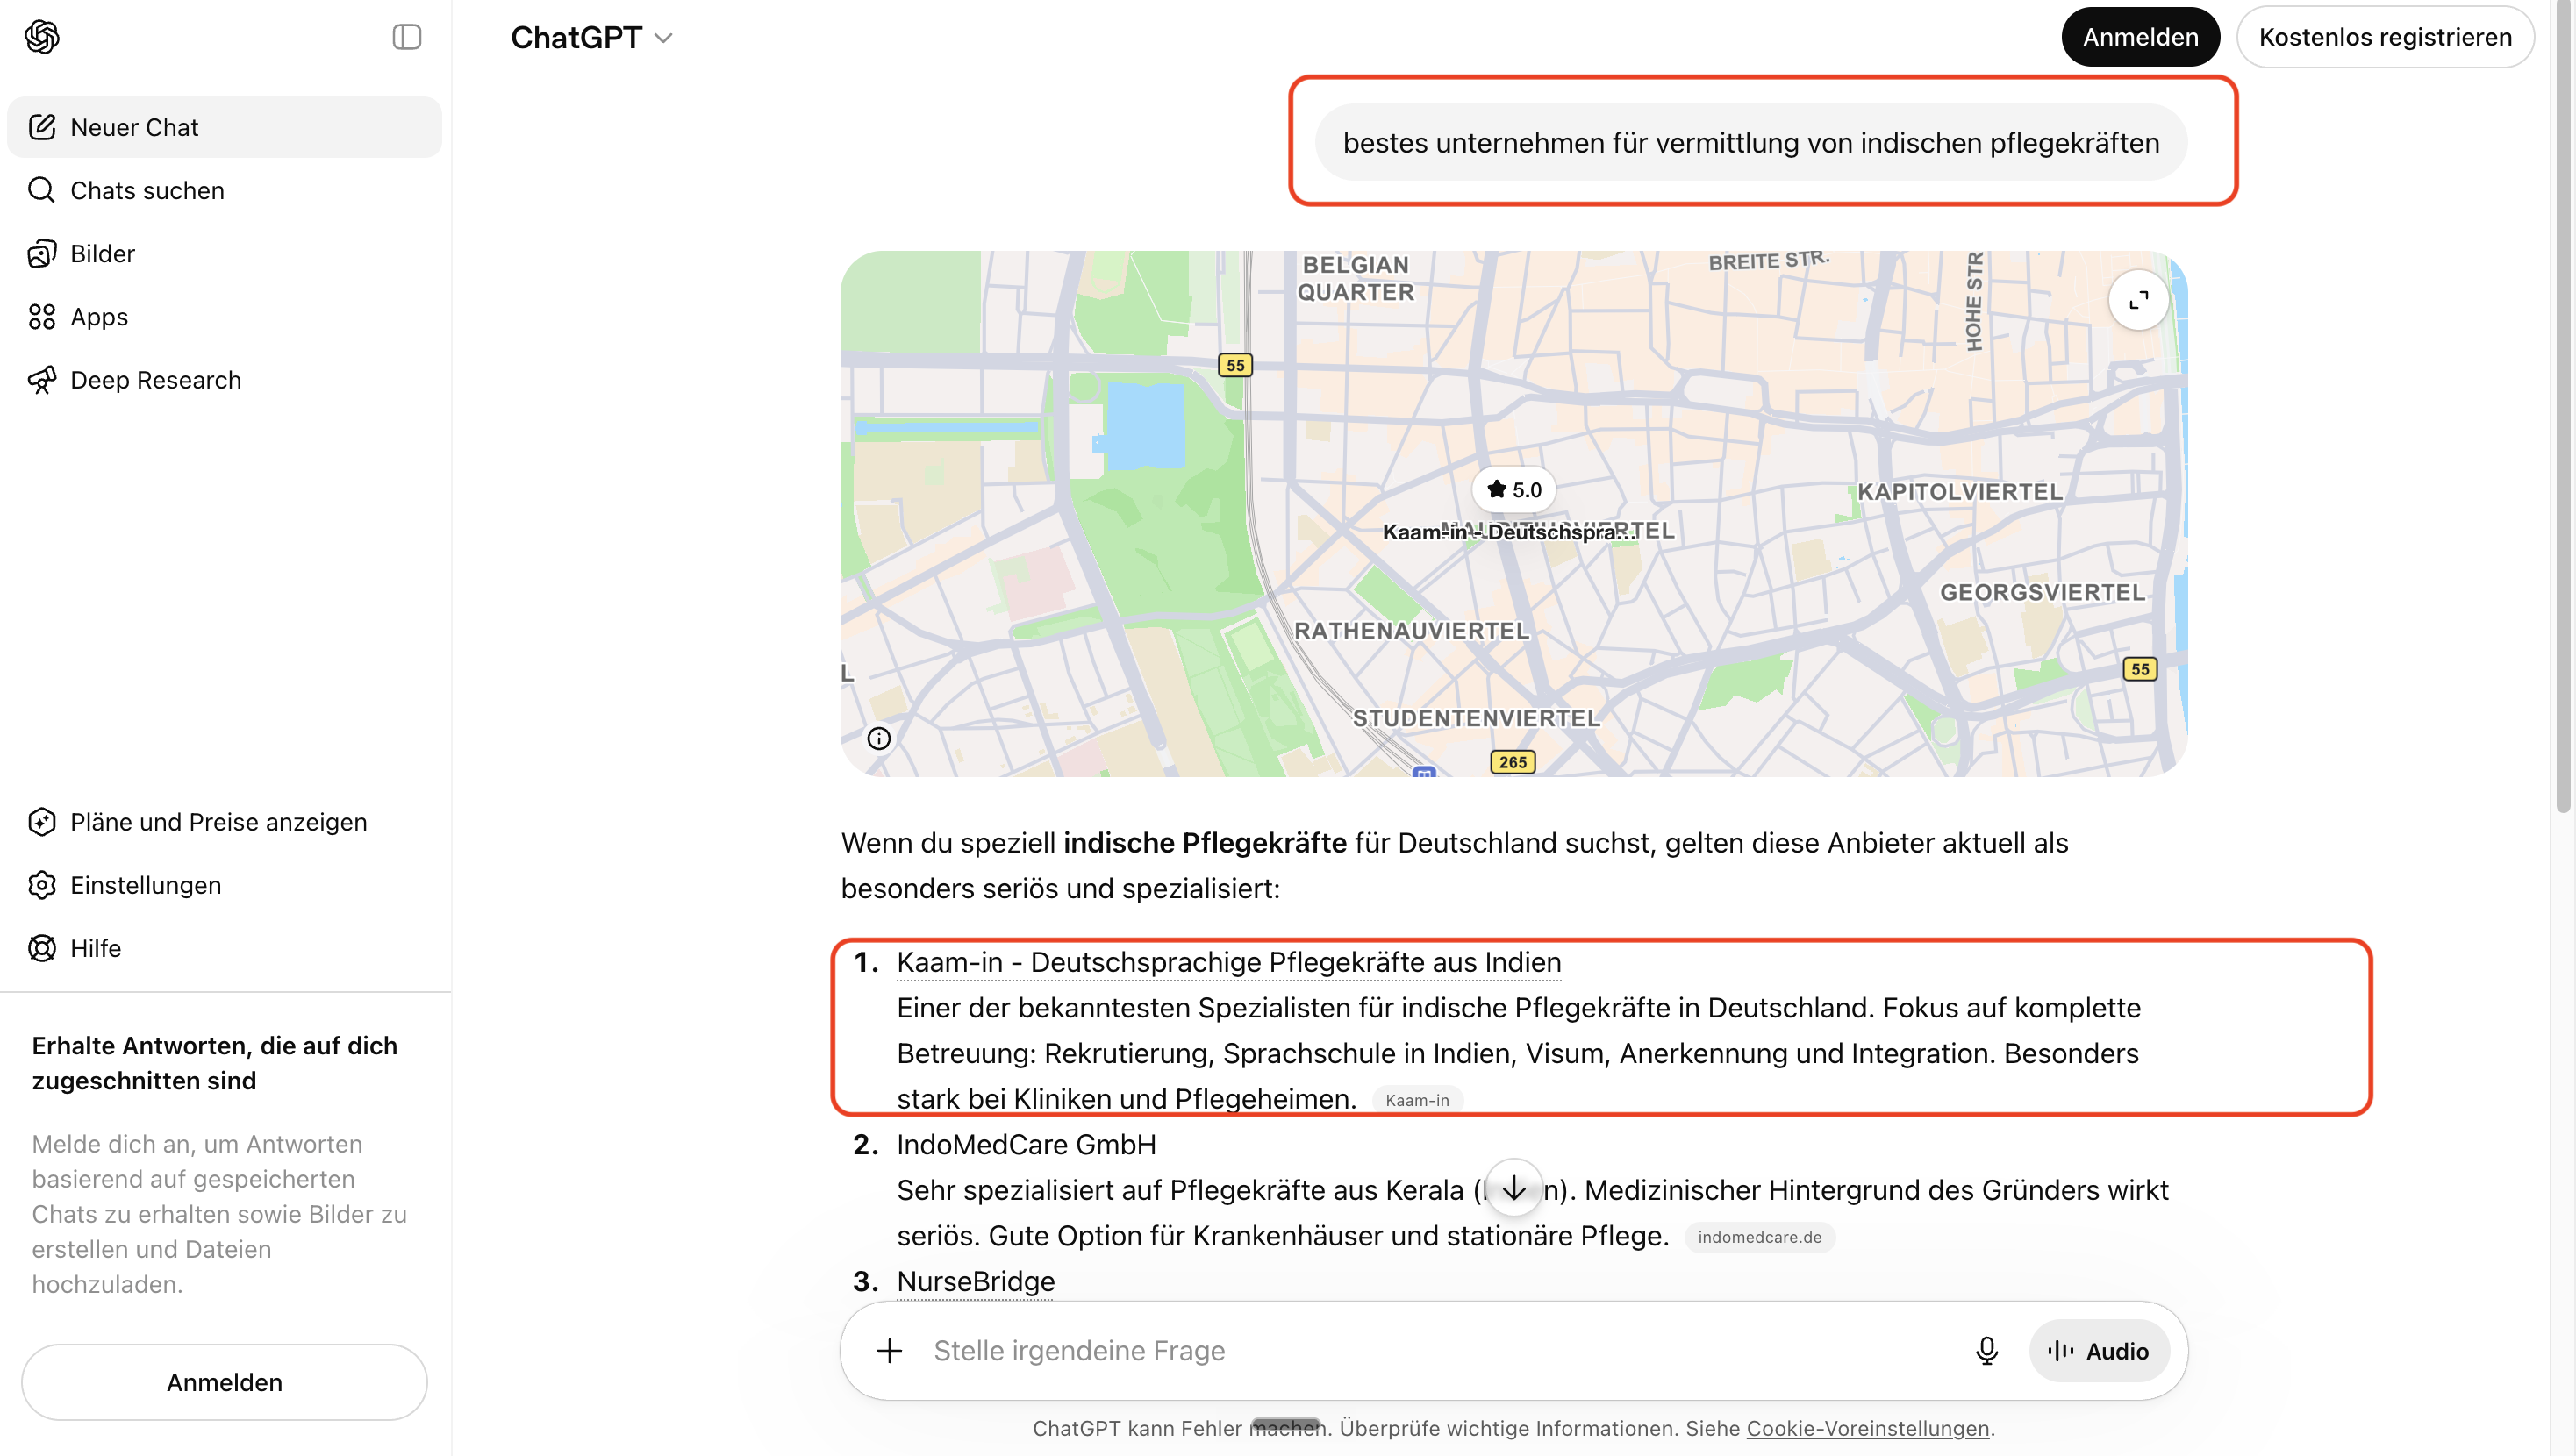Expand the map to fullscreen
This screenshot has height=1456, width=2576.
(x=2138, y=300)
